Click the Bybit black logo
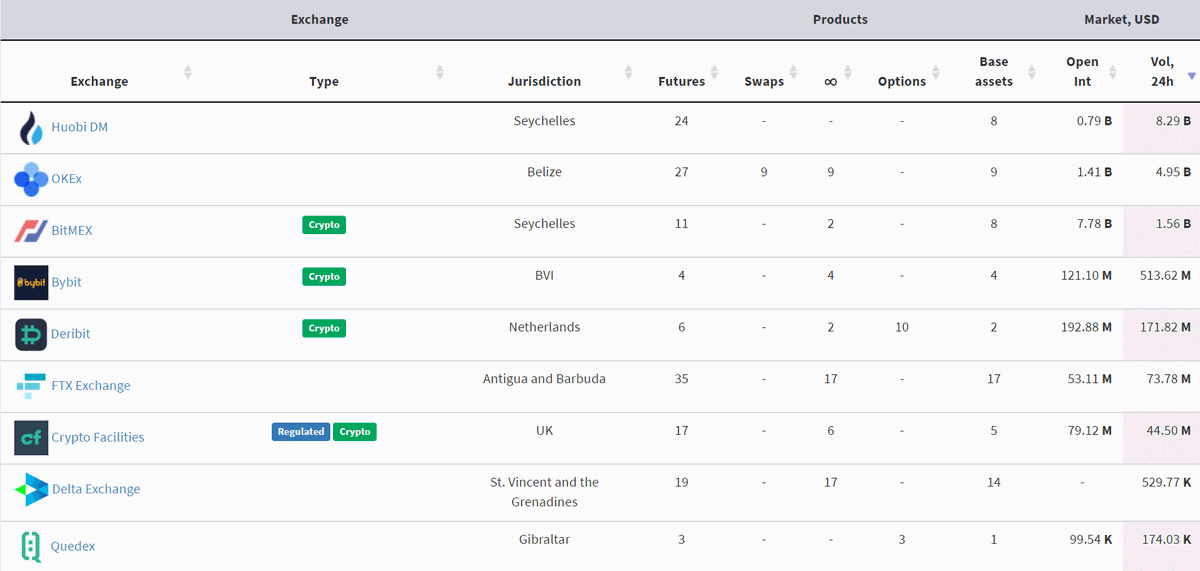The height and width of the screenshot is (571, 1200). tap(31, 282)
